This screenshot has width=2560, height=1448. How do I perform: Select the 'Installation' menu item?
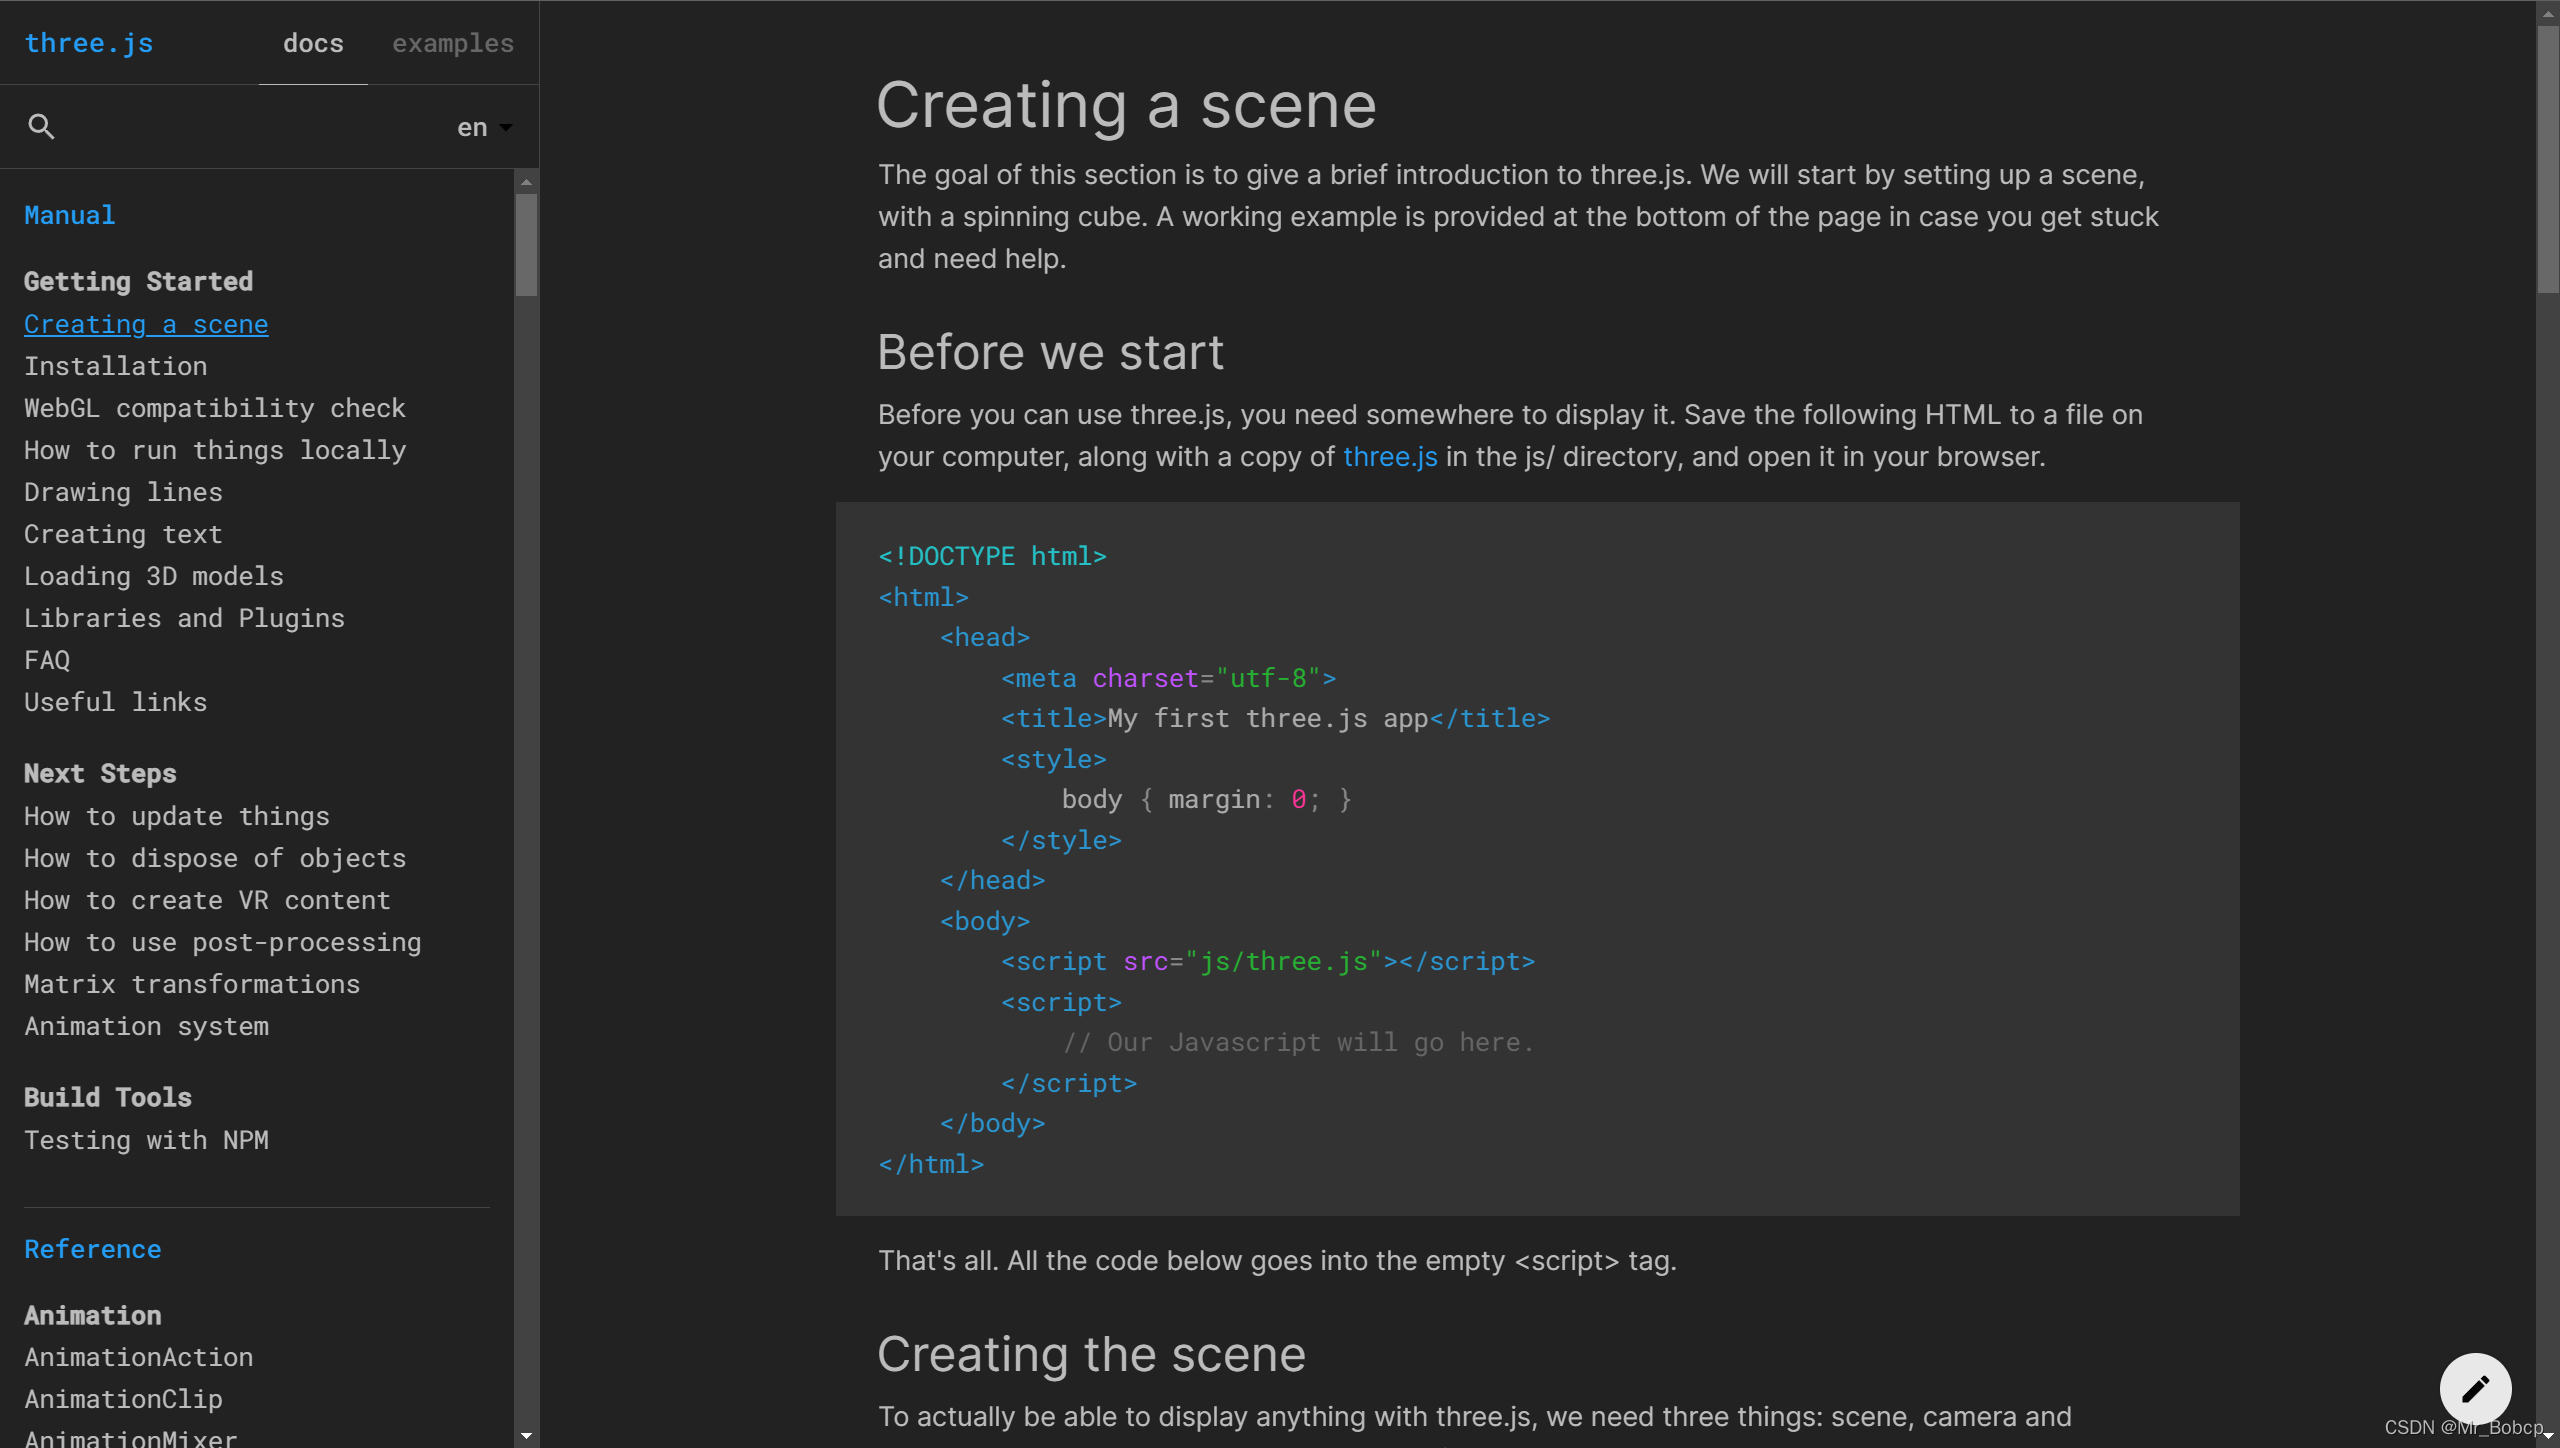tap(114, 366)
